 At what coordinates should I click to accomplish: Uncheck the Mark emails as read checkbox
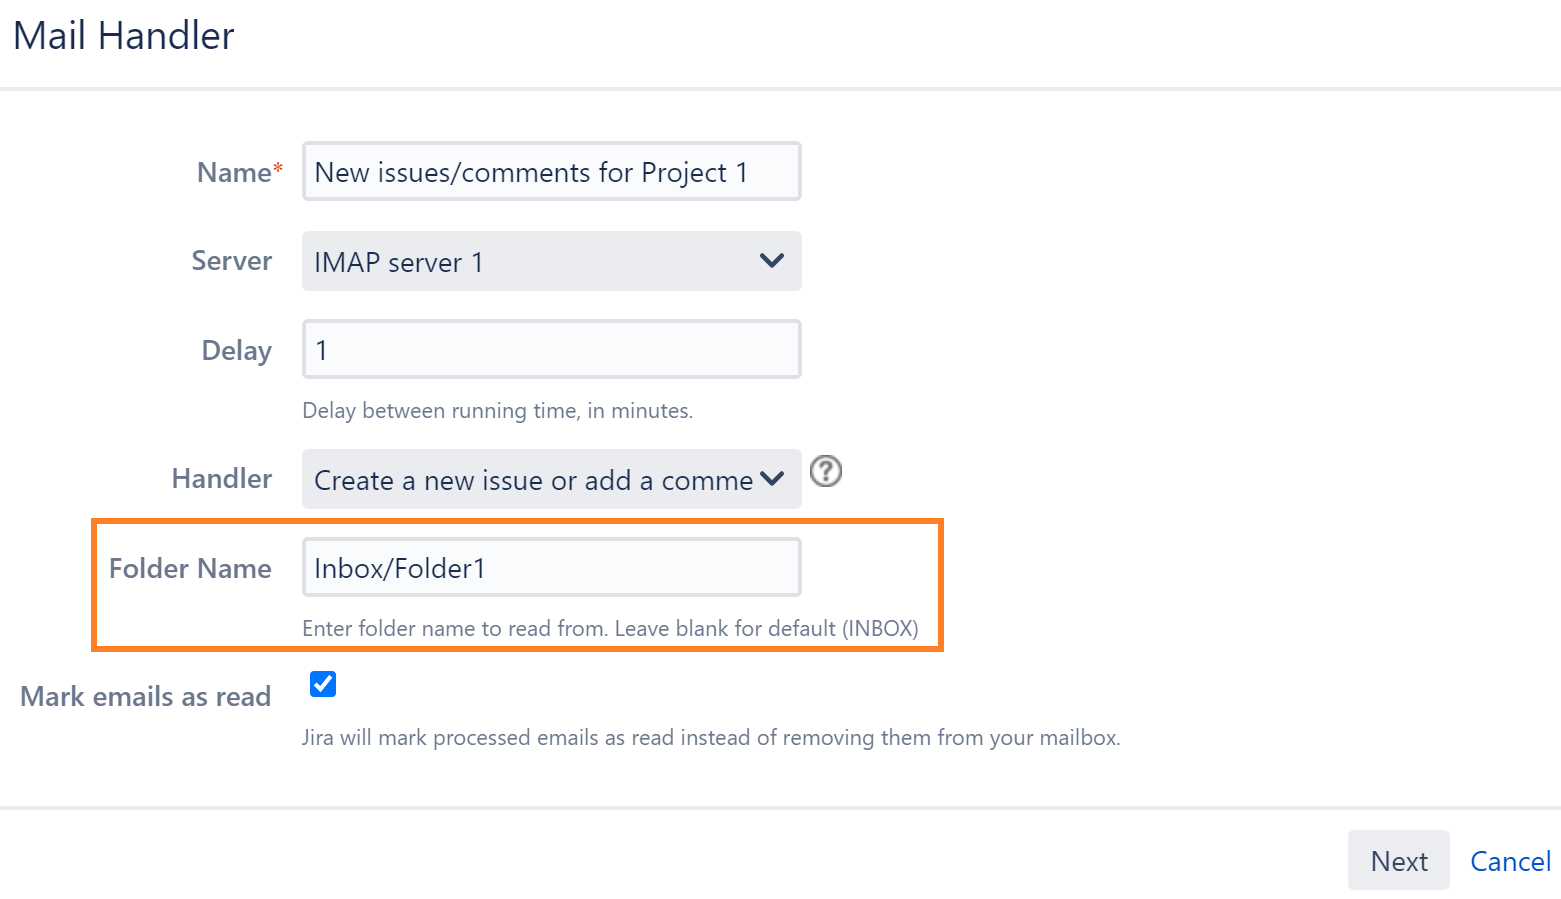click(322, 683)
